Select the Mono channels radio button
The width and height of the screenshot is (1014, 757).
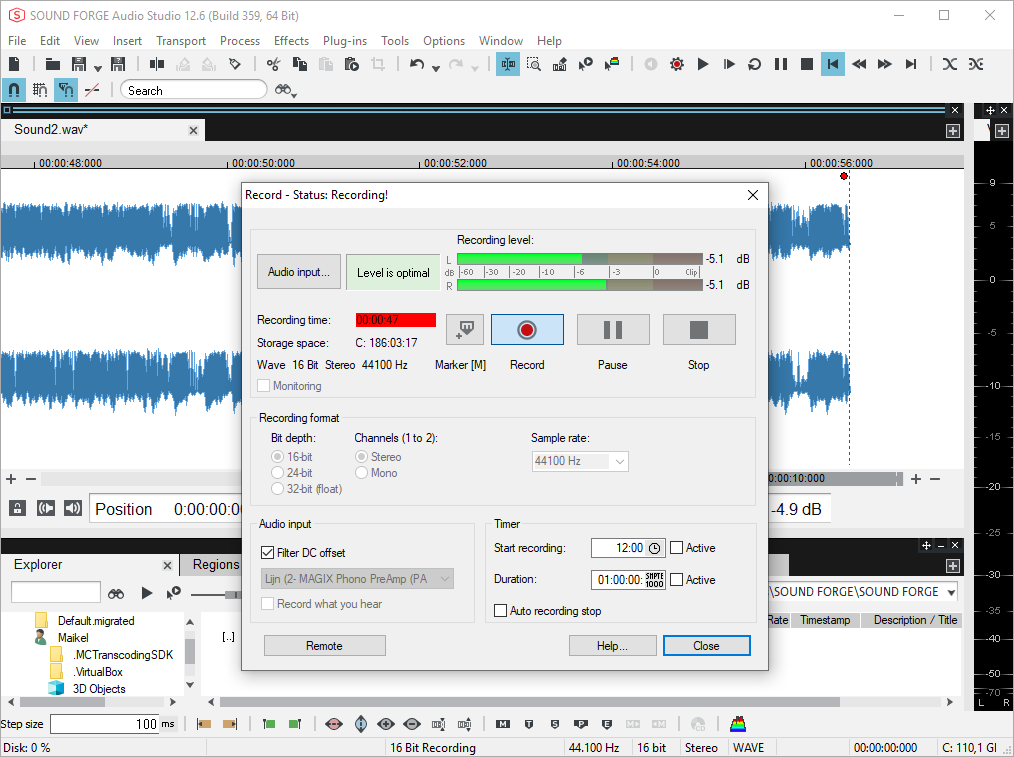[361, 473]
